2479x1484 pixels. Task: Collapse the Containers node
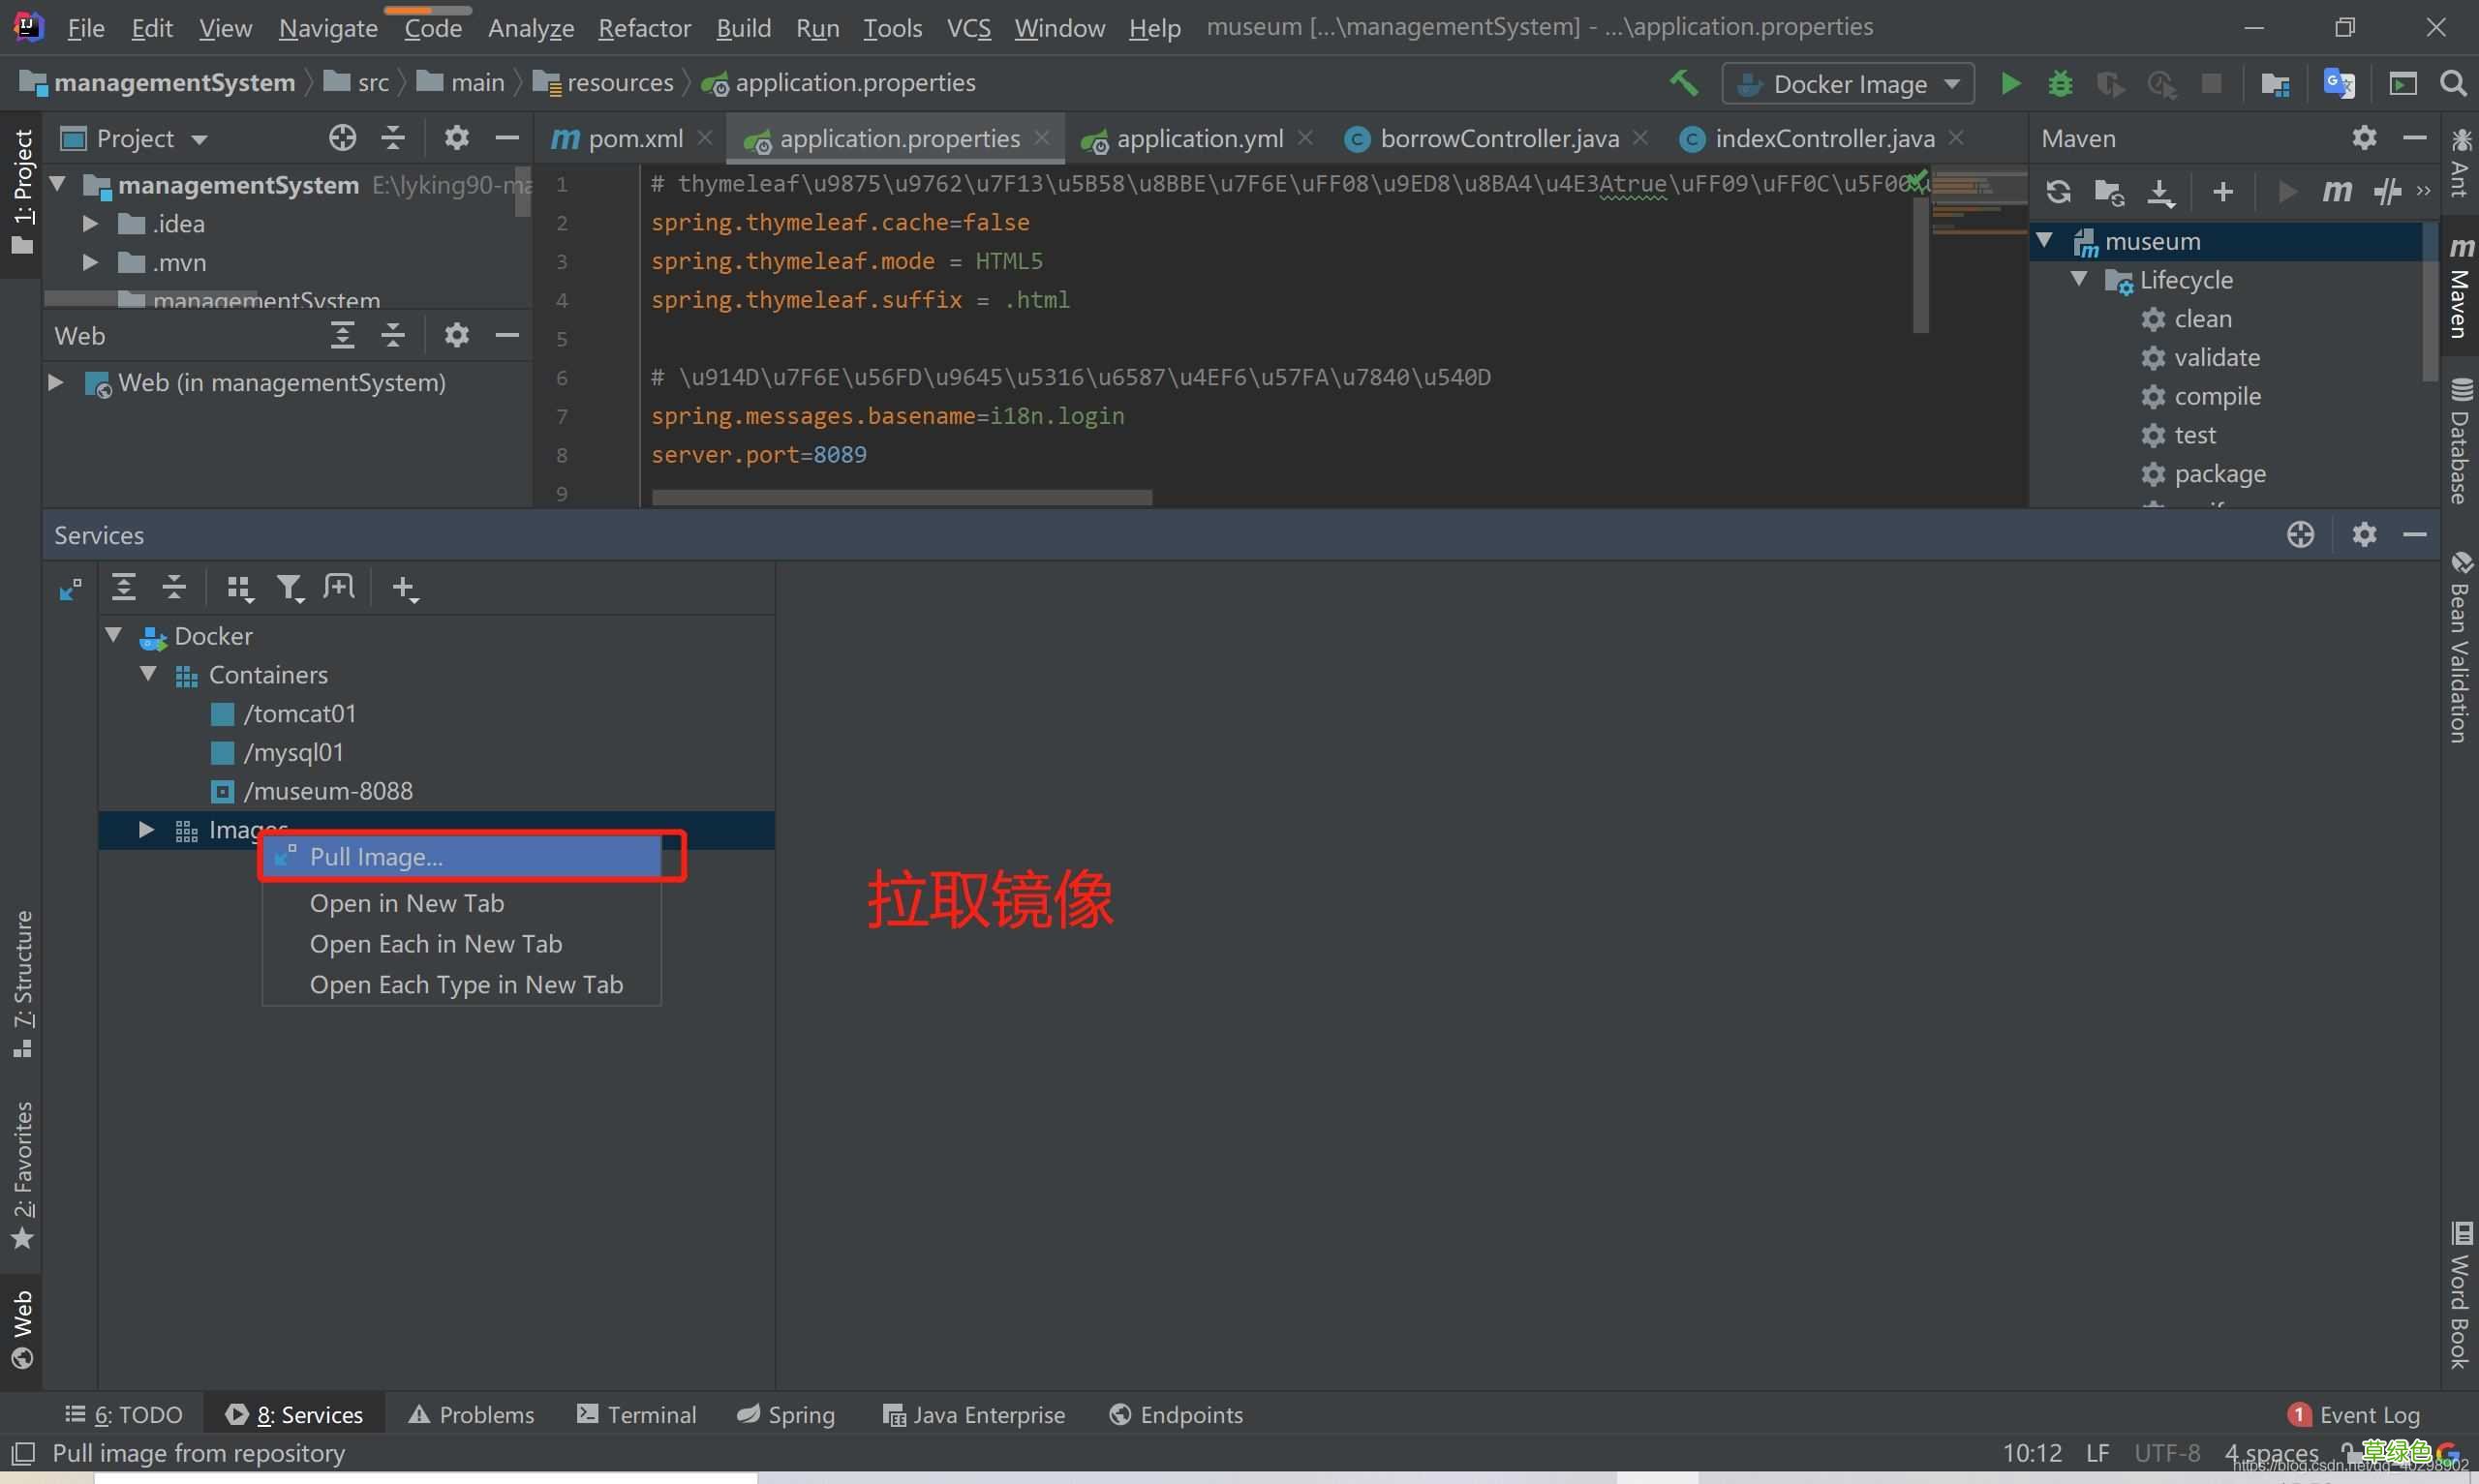(148, 674)
